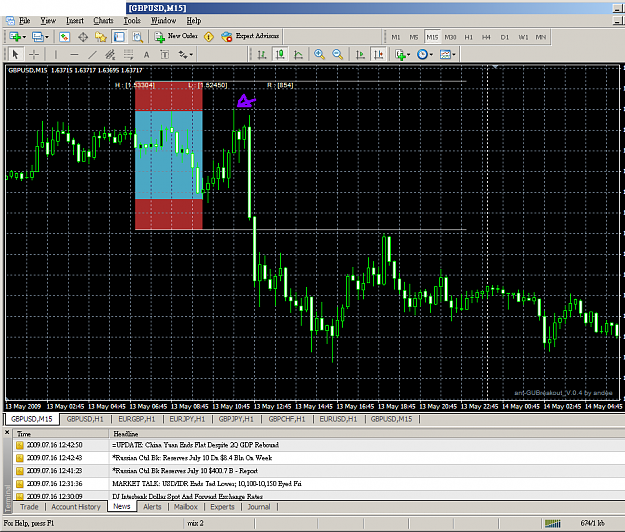Toggle the Auto Scroll chart icon
The width and height of the screenshot is (625, 532).
click(360, 55)
